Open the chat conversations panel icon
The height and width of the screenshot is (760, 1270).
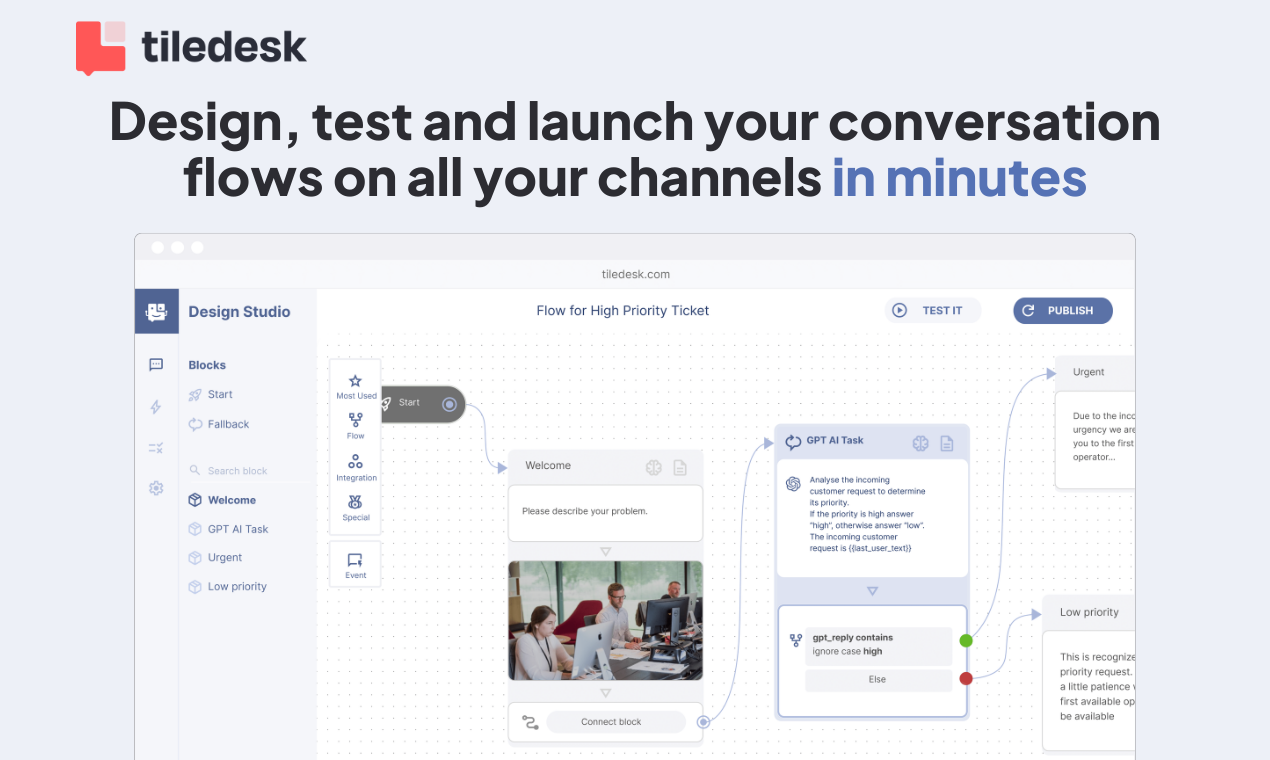156,365
